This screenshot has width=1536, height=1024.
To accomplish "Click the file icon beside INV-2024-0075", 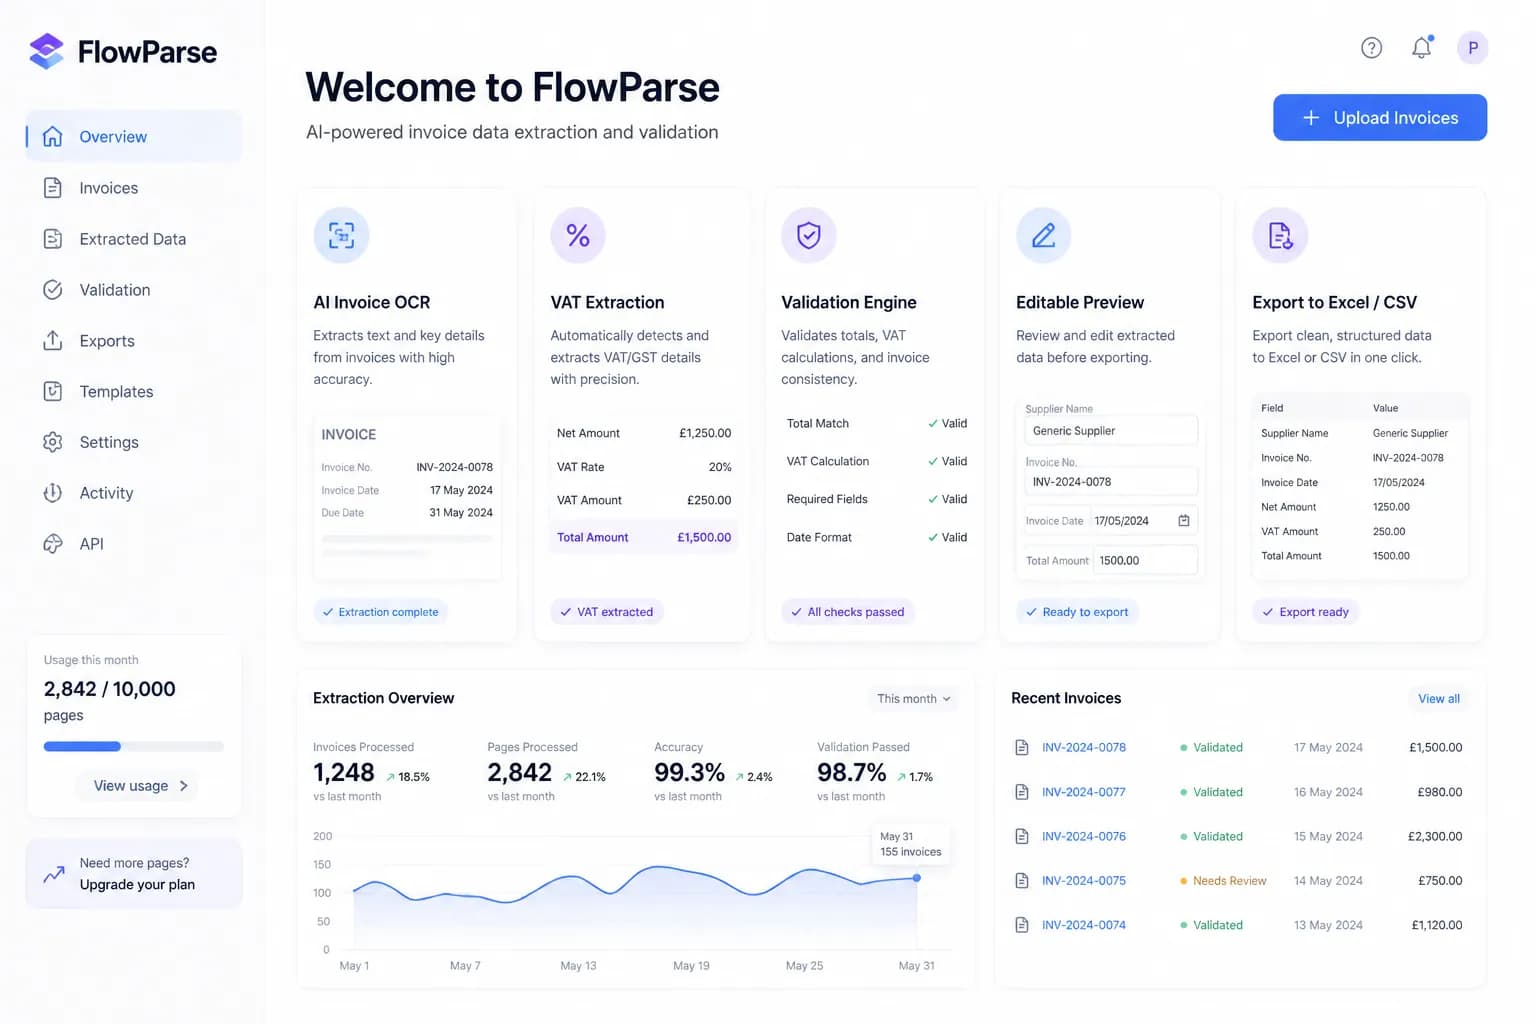I will pyautogui.click(x=1022, y=881).
